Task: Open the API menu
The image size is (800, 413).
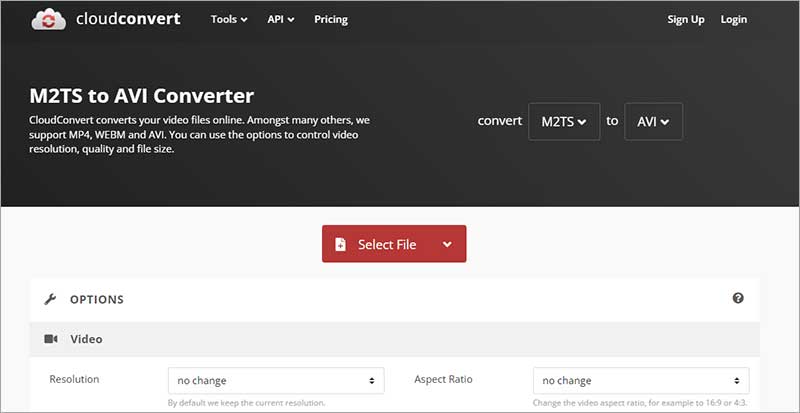Action: point(281,19)
